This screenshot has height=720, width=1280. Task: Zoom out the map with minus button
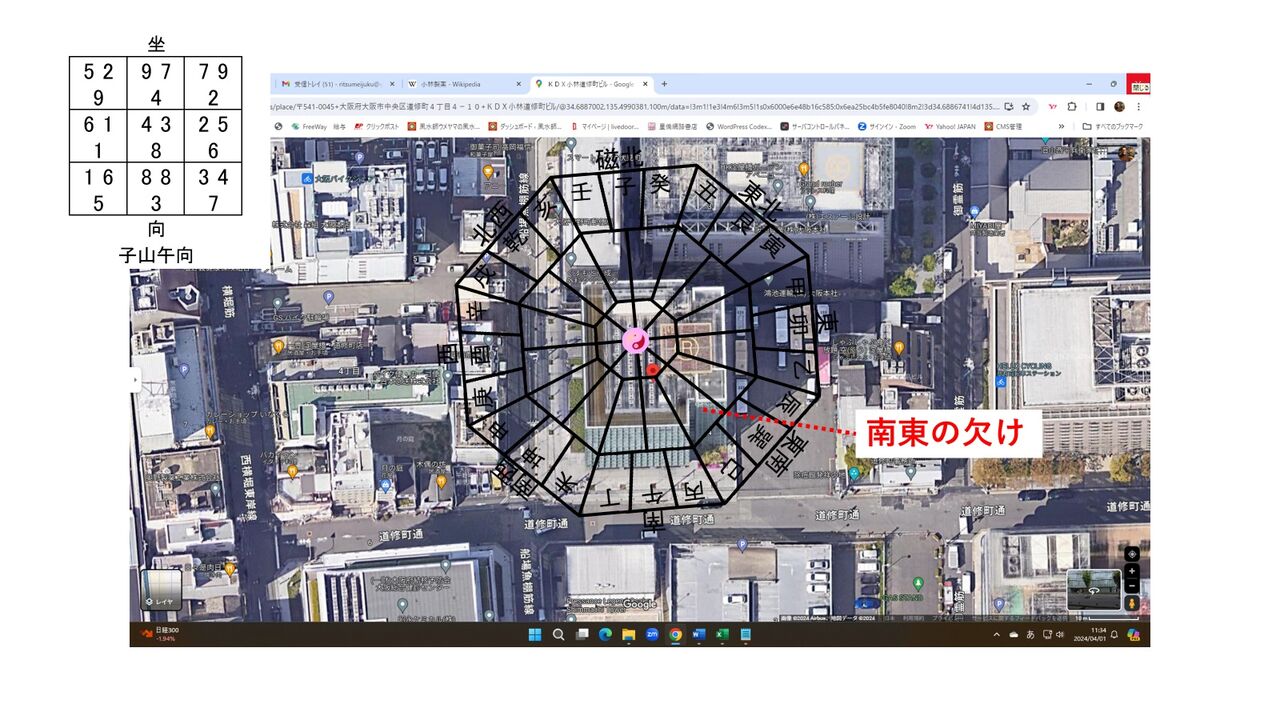pos(1132,586)
